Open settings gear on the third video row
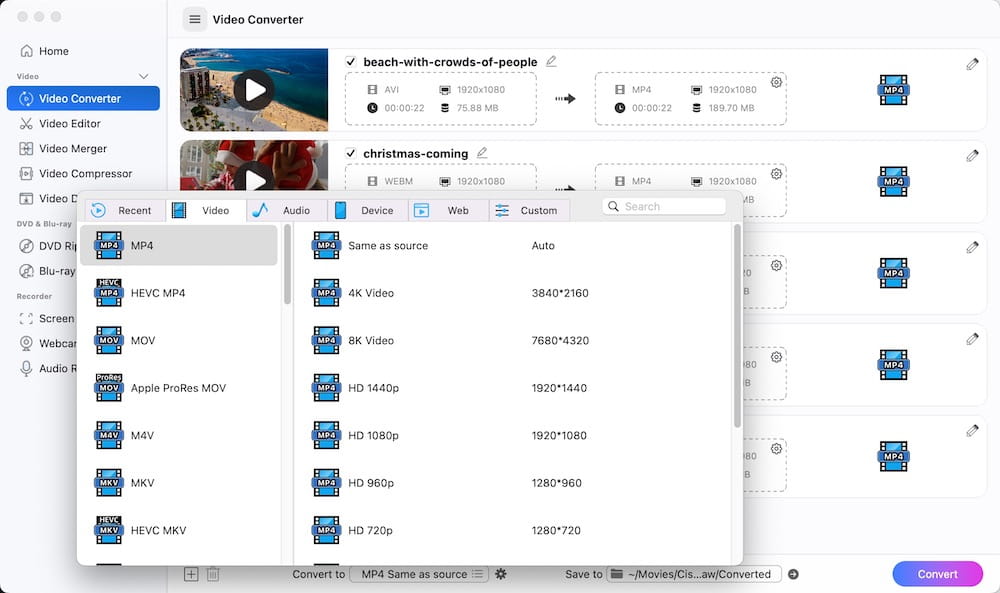This screenshot has height=593, width=1000. (776, 265)
